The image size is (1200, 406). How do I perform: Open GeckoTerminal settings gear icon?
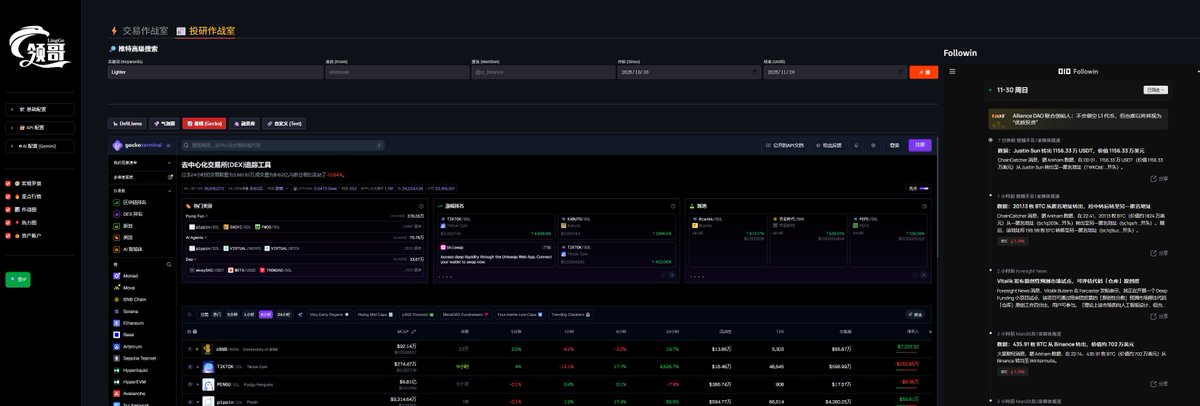click(873, 145)
